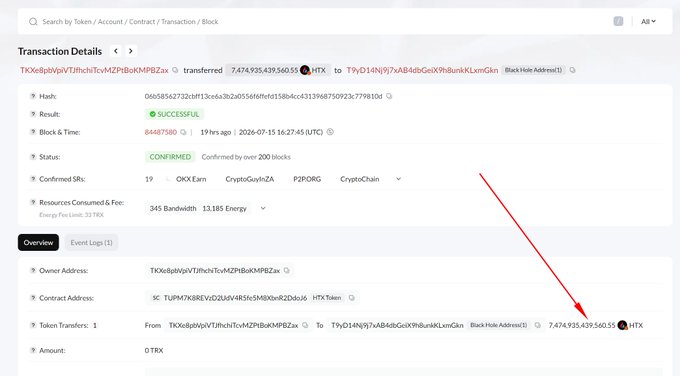Show help for Hash field
The height and width of the screenshot is (376, 680).
pos(33,96)
